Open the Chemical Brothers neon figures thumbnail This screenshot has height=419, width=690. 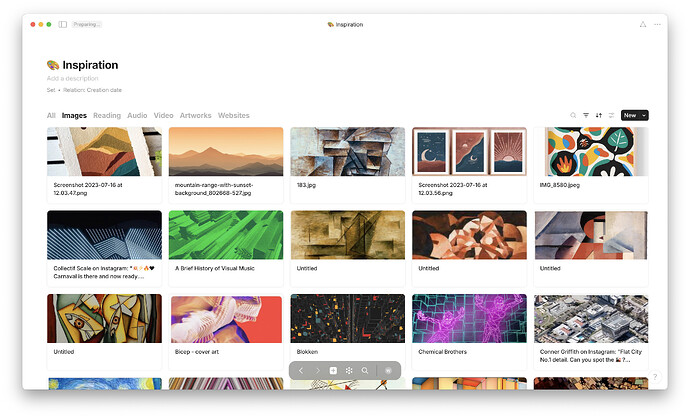[x=469, y=319]
